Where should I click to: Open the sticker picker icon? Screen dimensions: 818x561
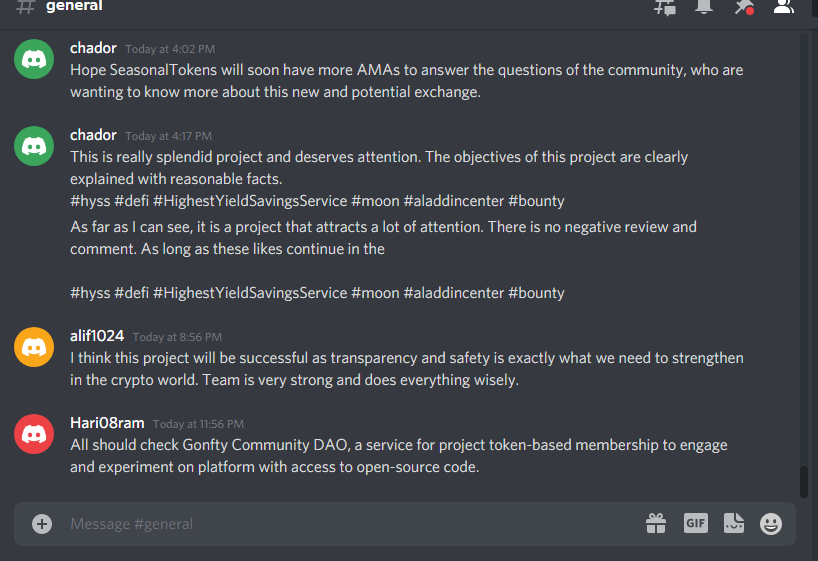click(733, 523)
